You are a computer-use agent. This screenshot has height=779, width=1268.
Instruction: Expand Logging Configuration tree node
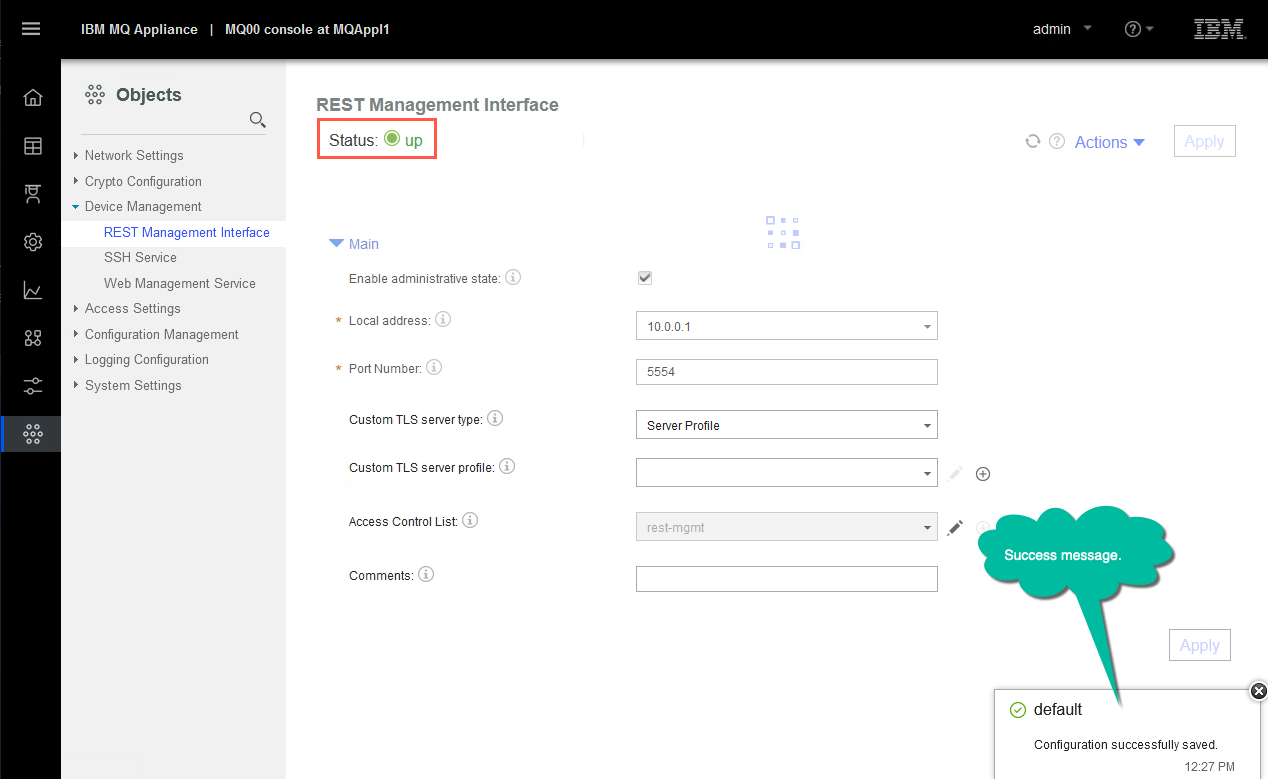tap(76, 359)
